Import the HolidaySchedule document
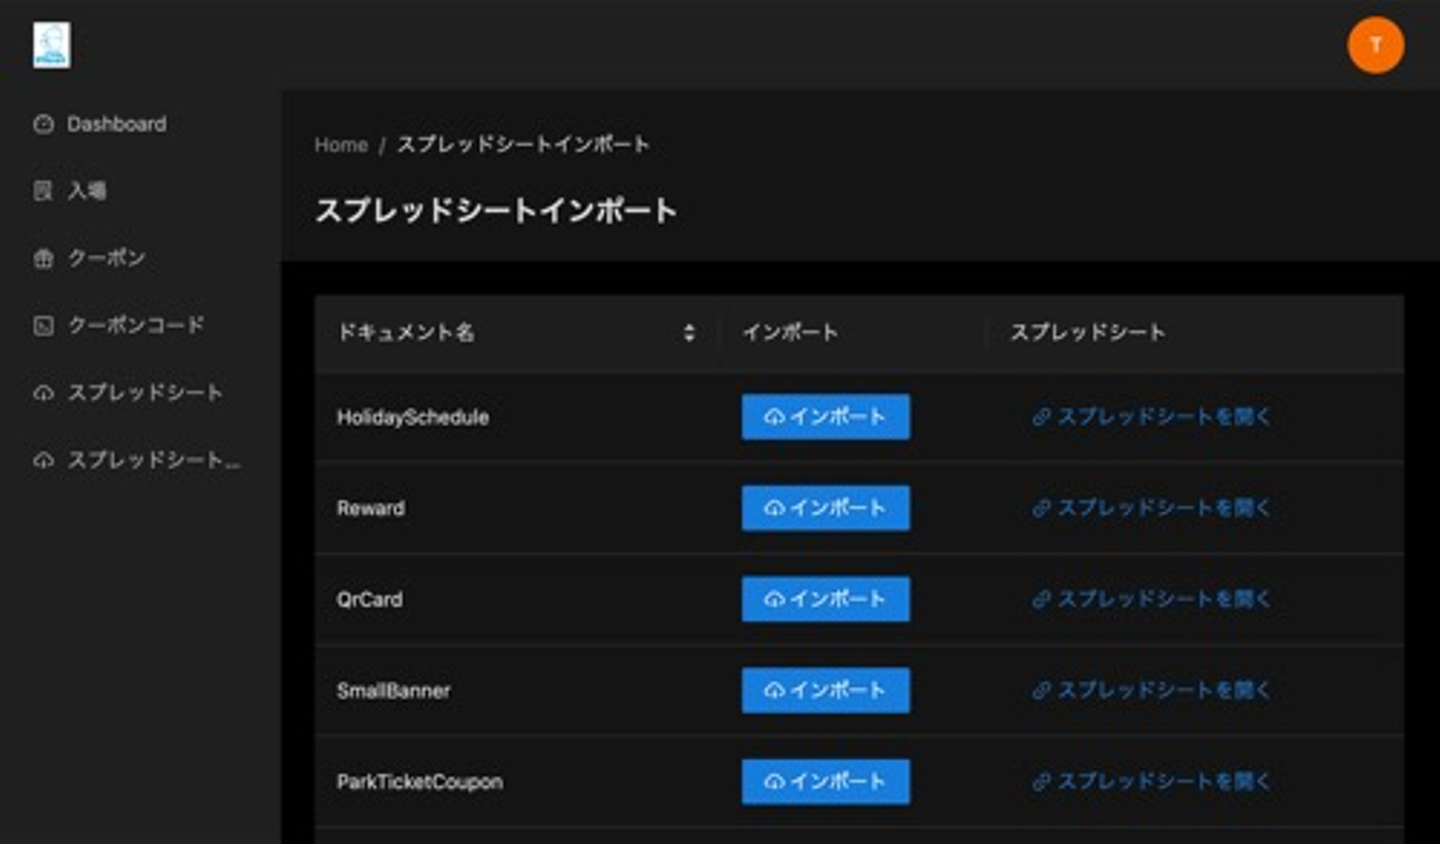 pos(825,416)
